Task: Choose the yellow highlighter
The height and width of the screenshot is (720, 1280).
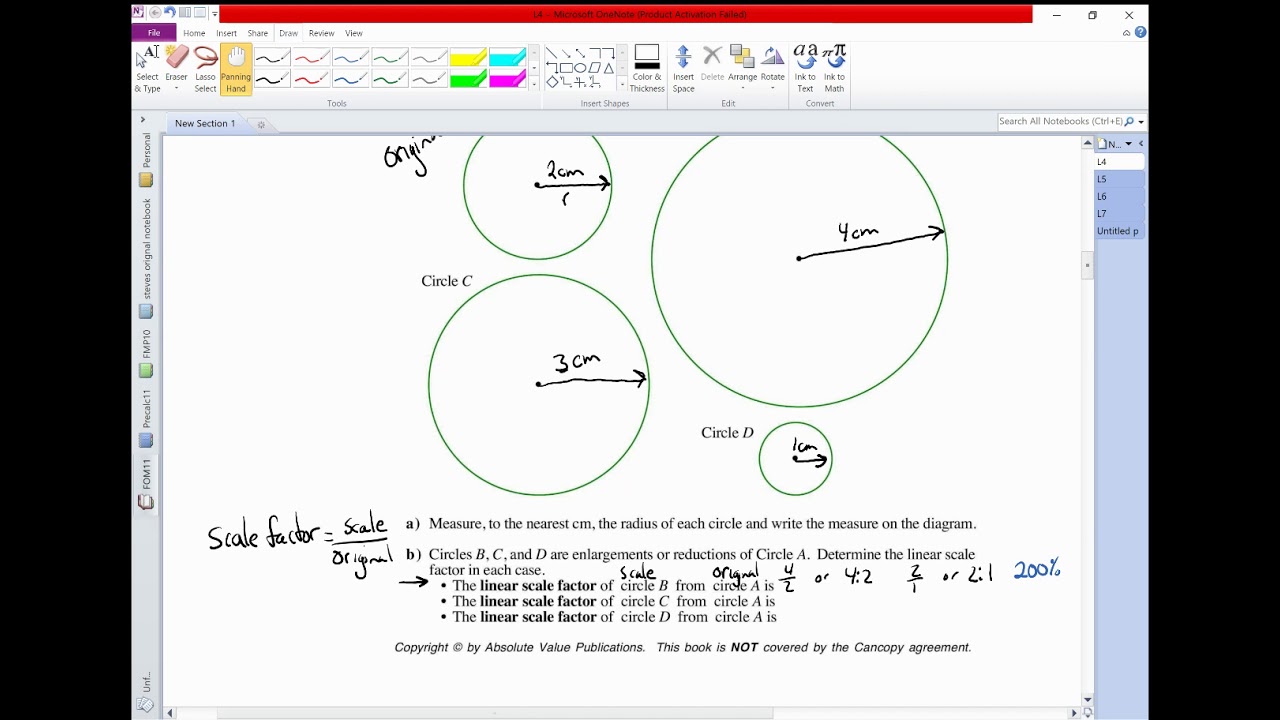Action: tap(467, 58)
